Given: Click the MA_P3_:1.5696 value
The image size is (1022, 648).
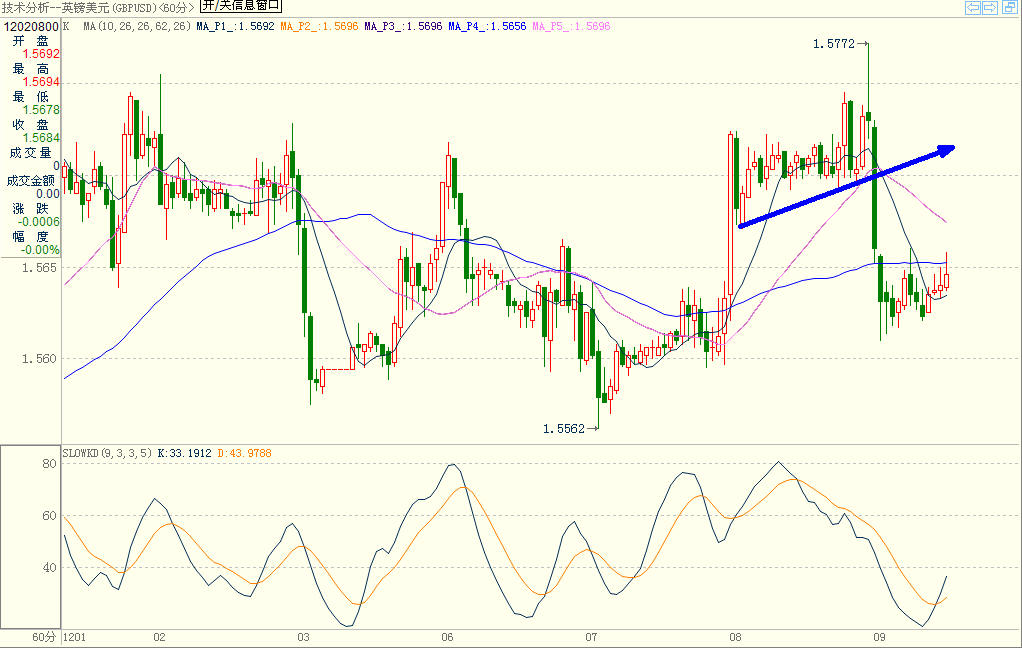Looking at the screenshot, I should point(403,26).
